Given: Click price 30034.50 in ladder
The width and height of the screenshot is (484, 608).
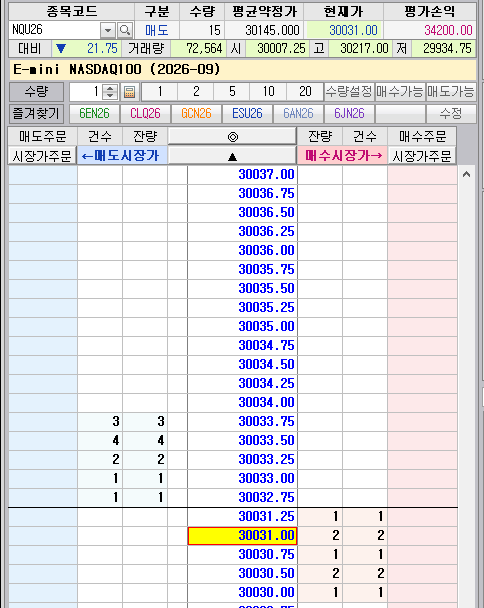Looking at the screenshot, I should pyautogui.click(x=242, y=364).
